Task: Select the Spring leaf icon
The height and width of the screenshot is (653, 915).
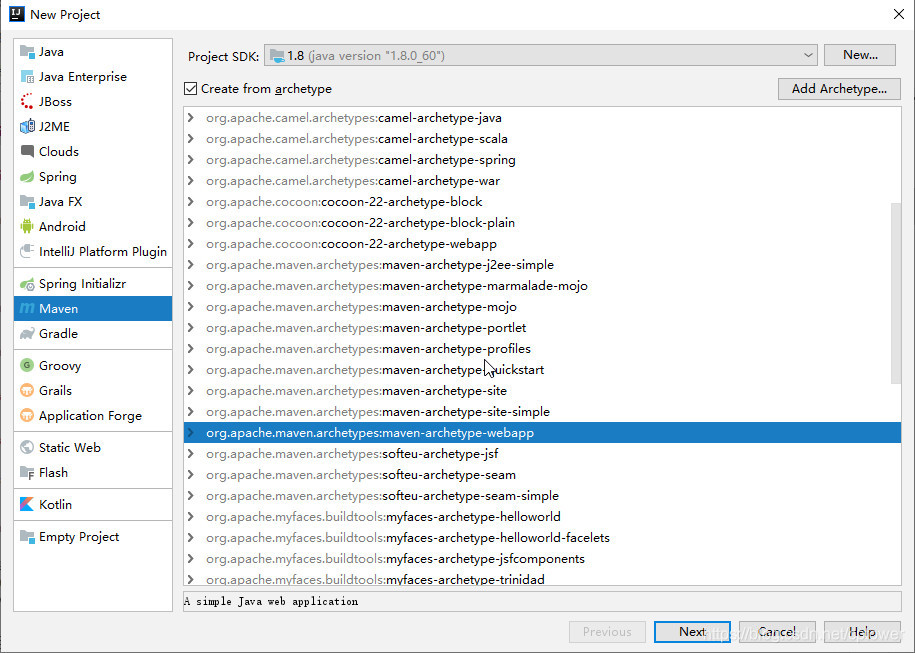Action: (x=27, y=177)
